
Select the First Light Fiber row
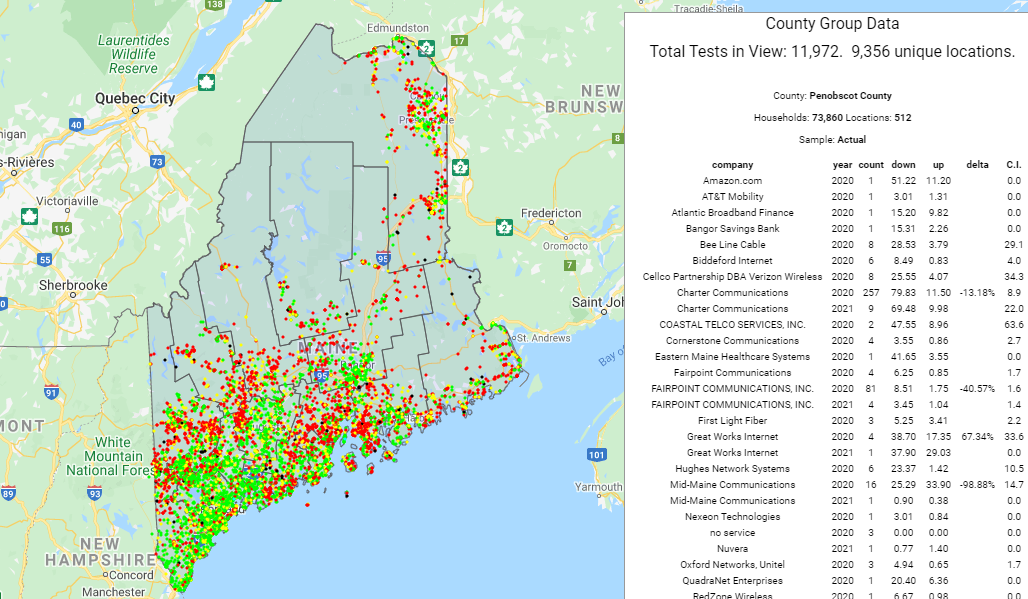coord(832,421)
